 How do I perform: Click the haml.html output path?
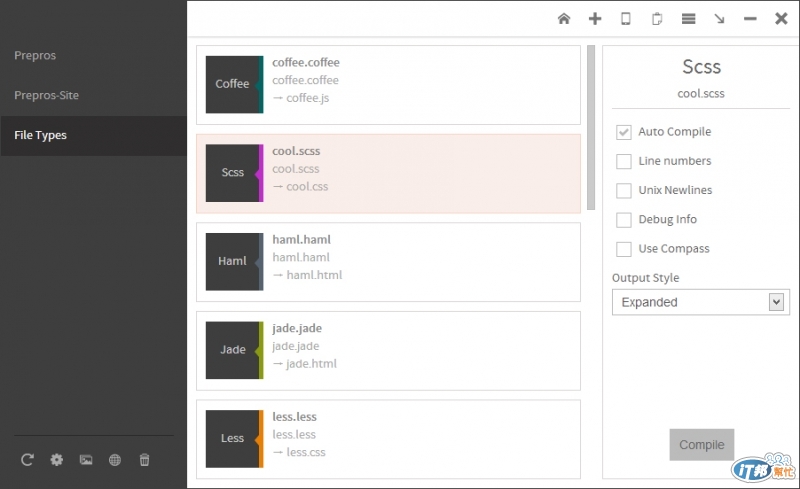[x=314, y=275]
